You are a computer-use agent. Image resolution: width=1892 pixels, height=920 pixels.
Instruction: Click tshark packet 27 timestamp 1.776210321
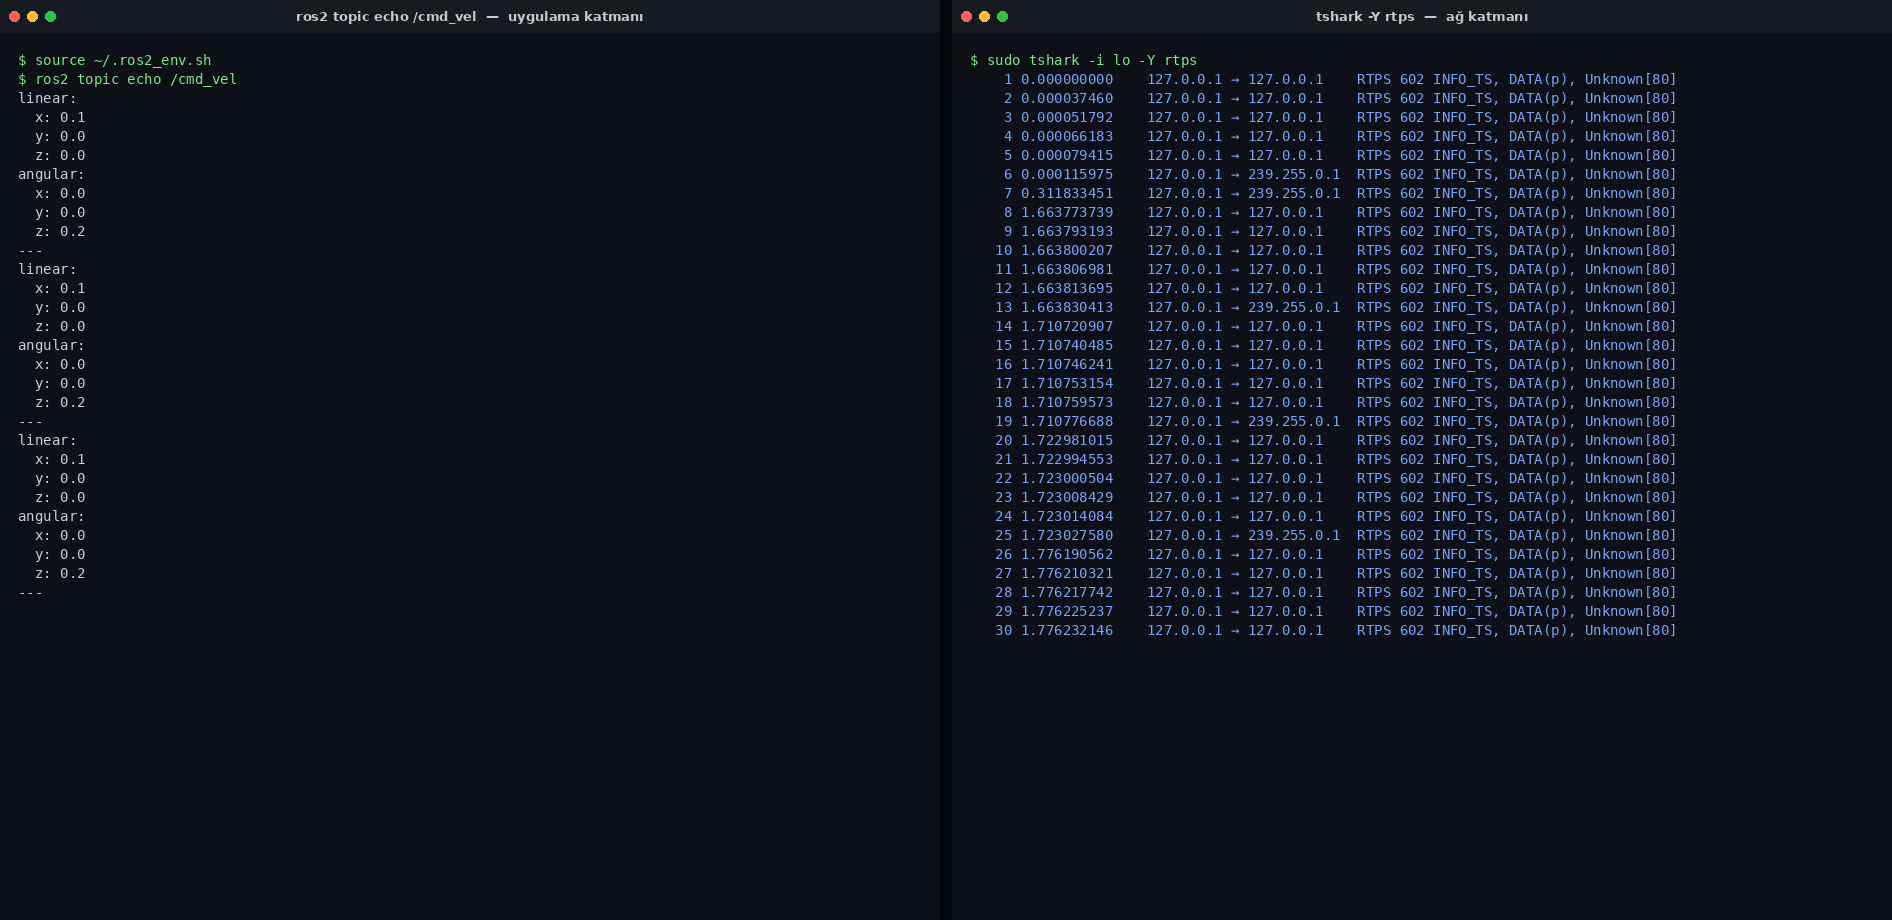(1067, 573)
